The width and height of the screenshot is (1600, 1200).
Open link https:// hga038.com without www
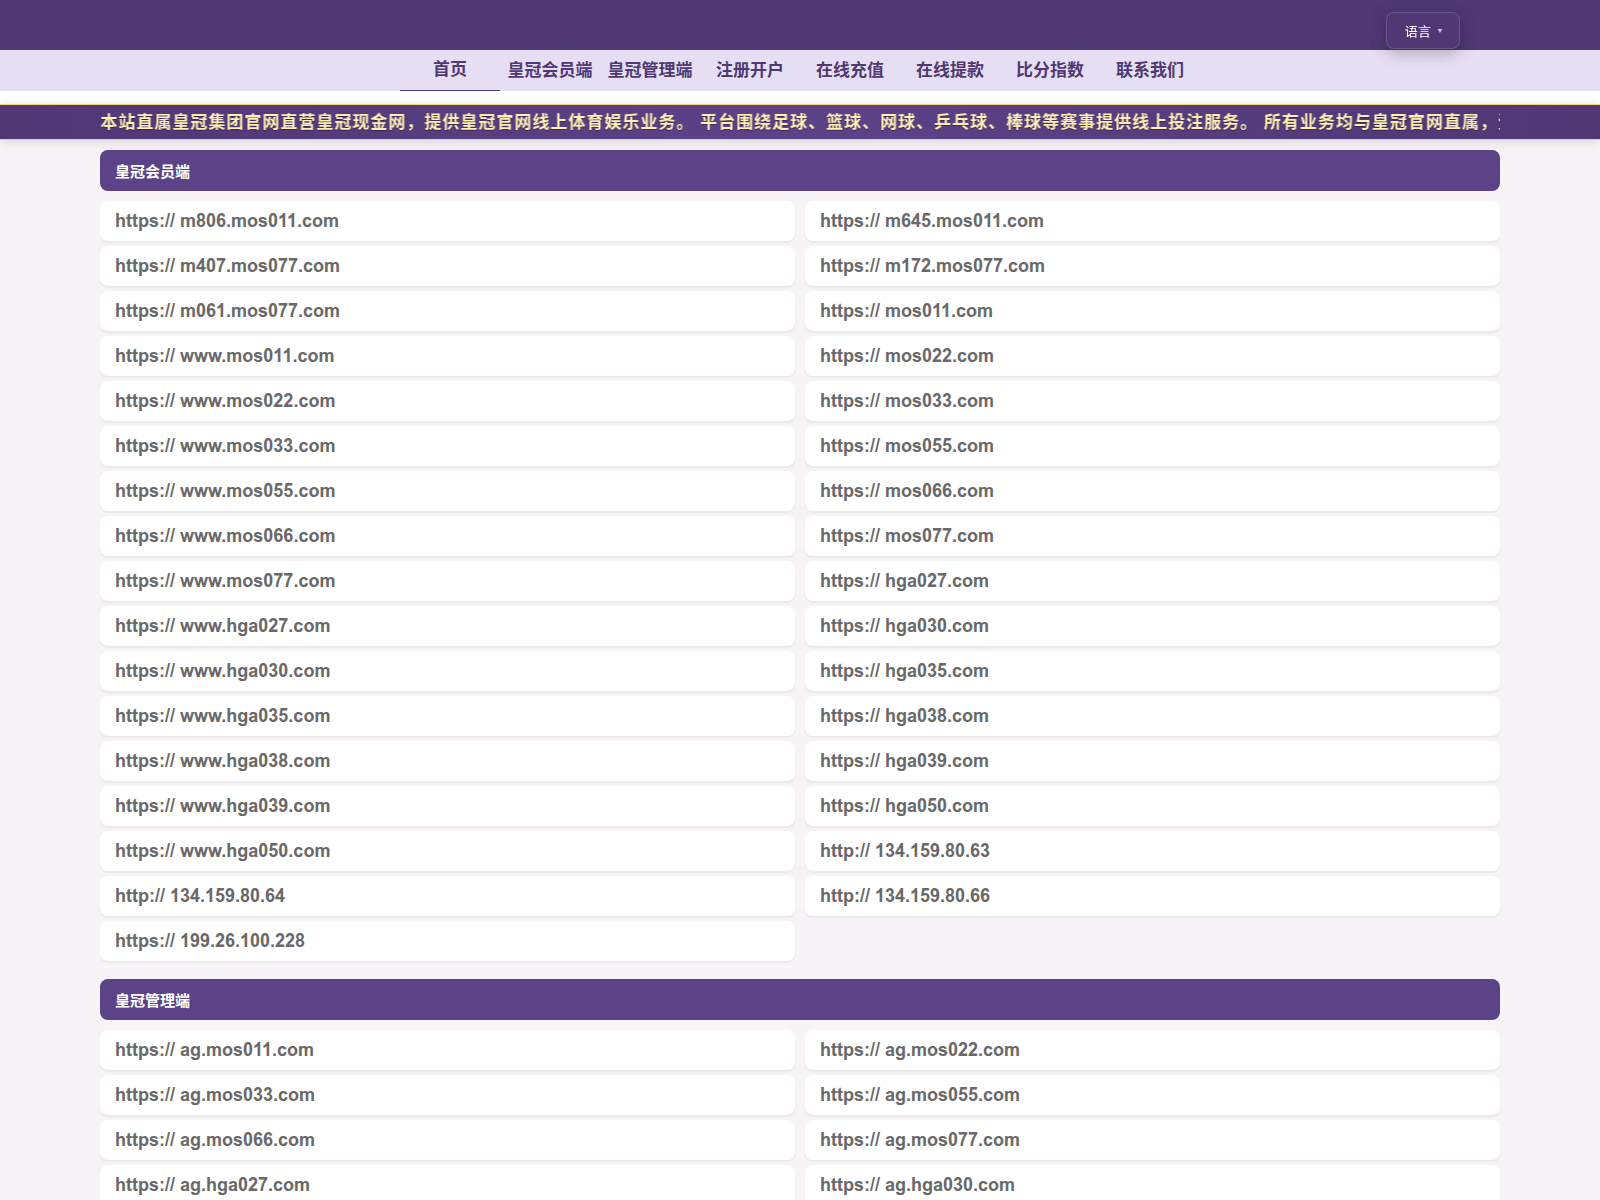[1152, 716]
